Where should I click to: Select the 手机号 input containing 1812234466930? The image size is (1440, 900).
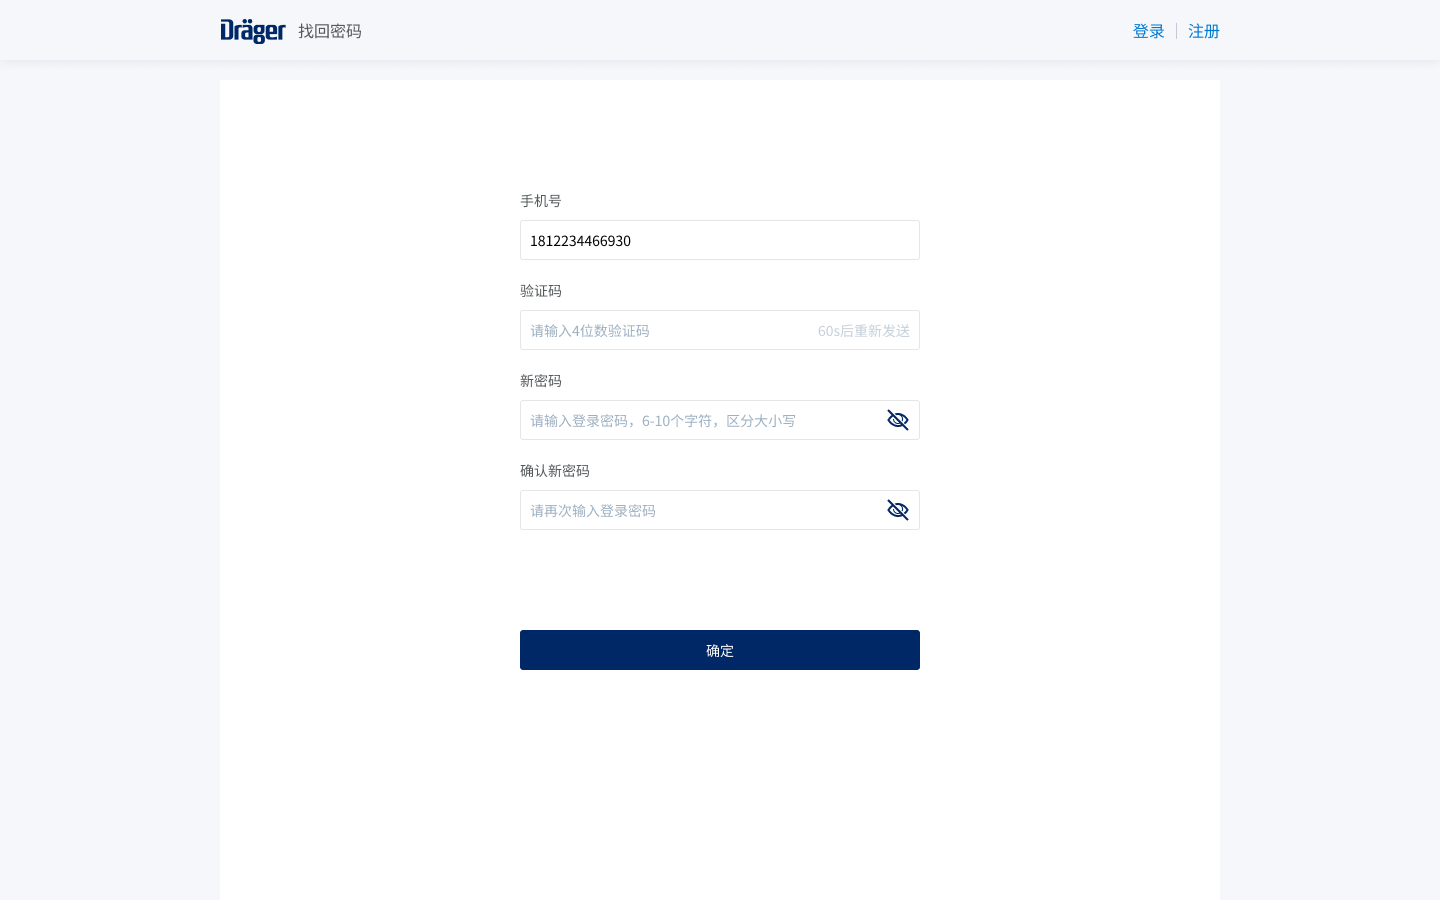click(700, 240)
